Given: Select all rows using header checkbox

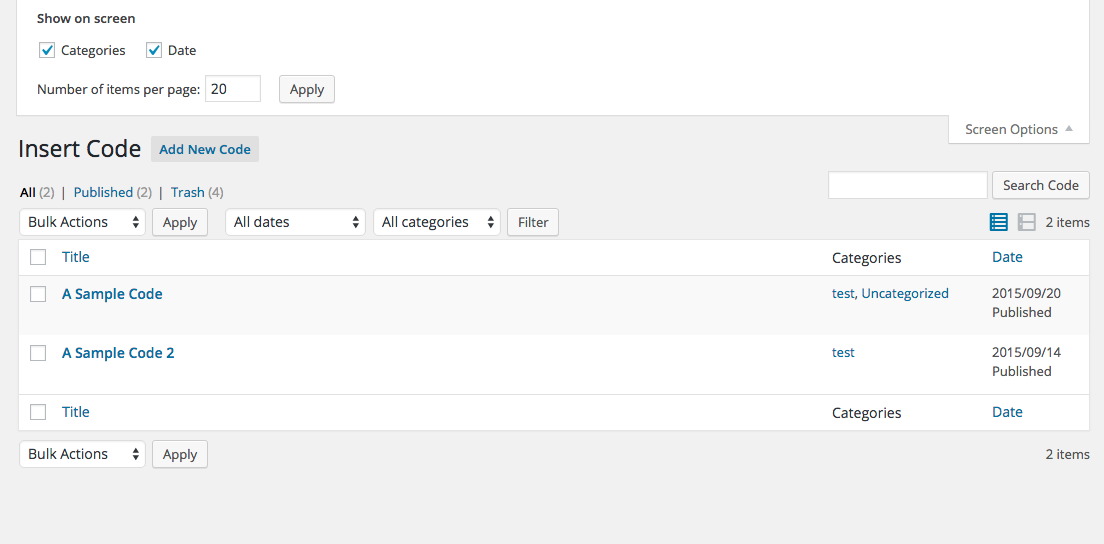Looking at the screenshot, I should (38, 257).
